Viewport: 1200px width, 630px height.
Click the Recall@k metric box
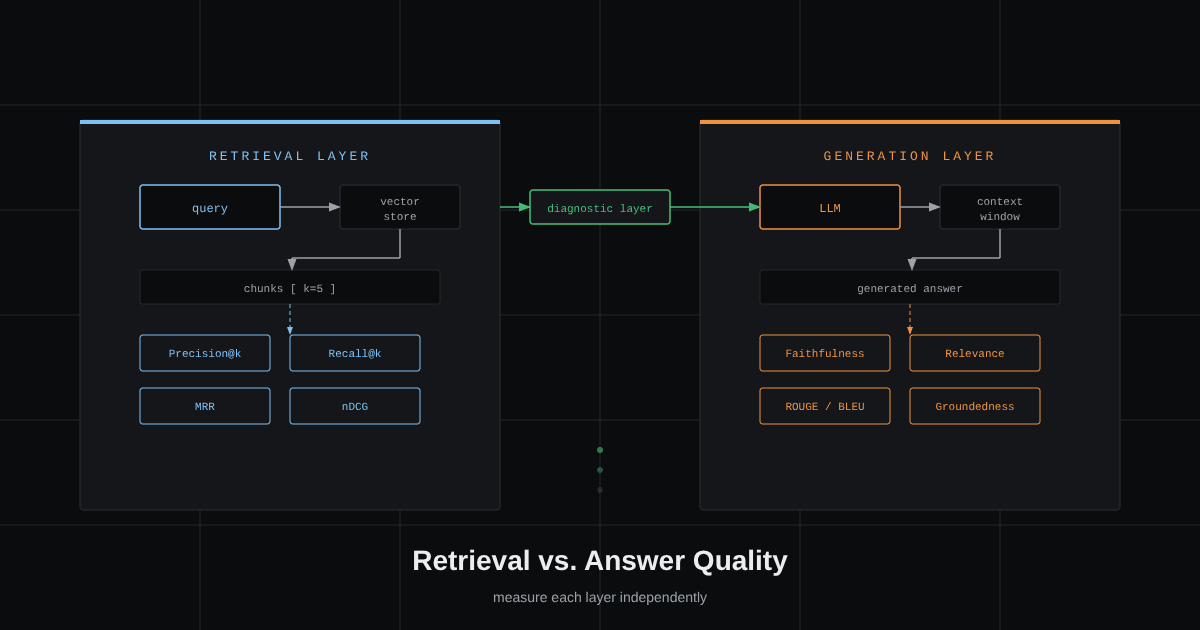(x=355, y=353)
